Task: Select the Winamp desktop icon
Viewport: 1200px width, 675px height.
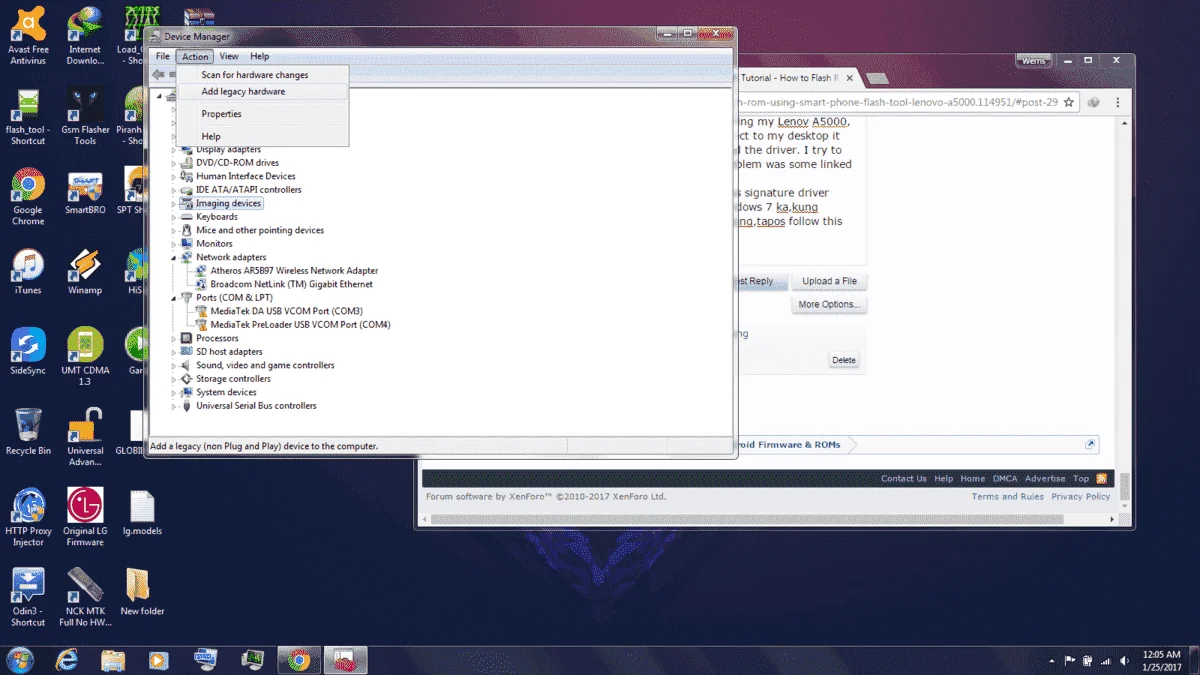Action: click(x=85, y=271)
